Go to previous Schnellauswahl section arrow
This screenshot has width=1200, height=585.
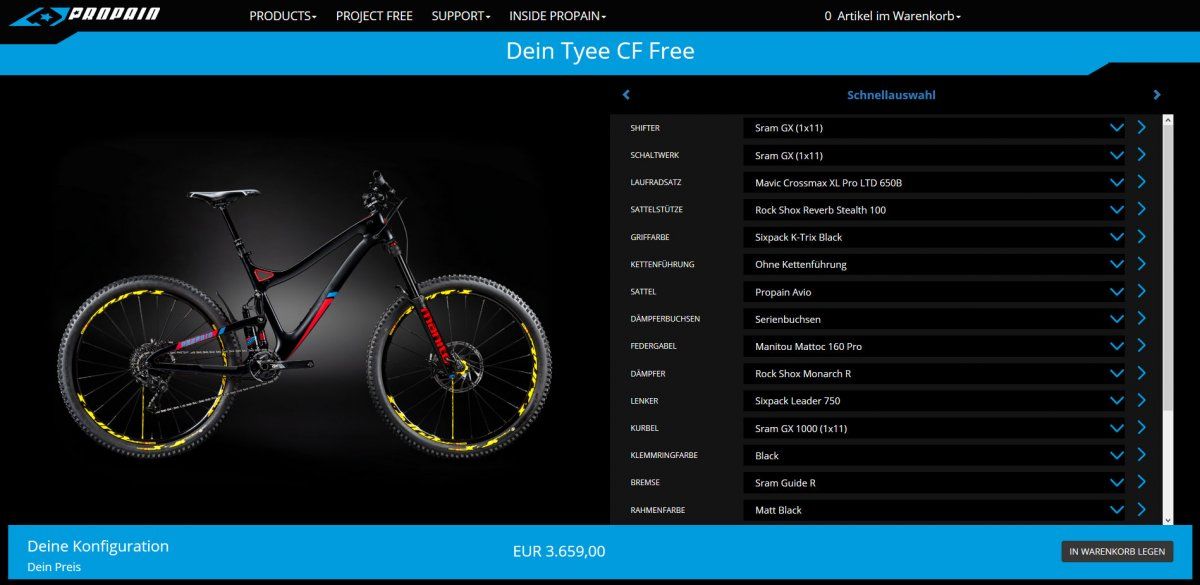tap(626, 95)
